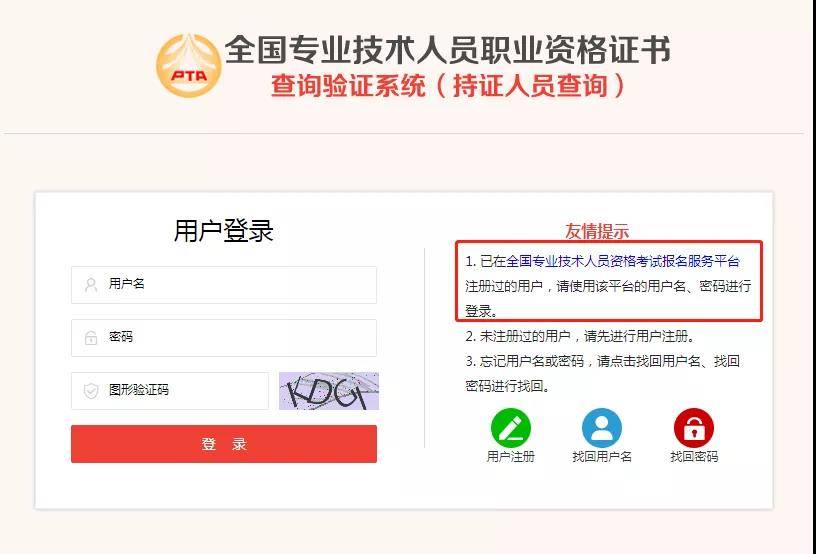816x554 pixels.
Task: Click the 查询验证系统（持证人员查询）subtitle
Action: 448,86
